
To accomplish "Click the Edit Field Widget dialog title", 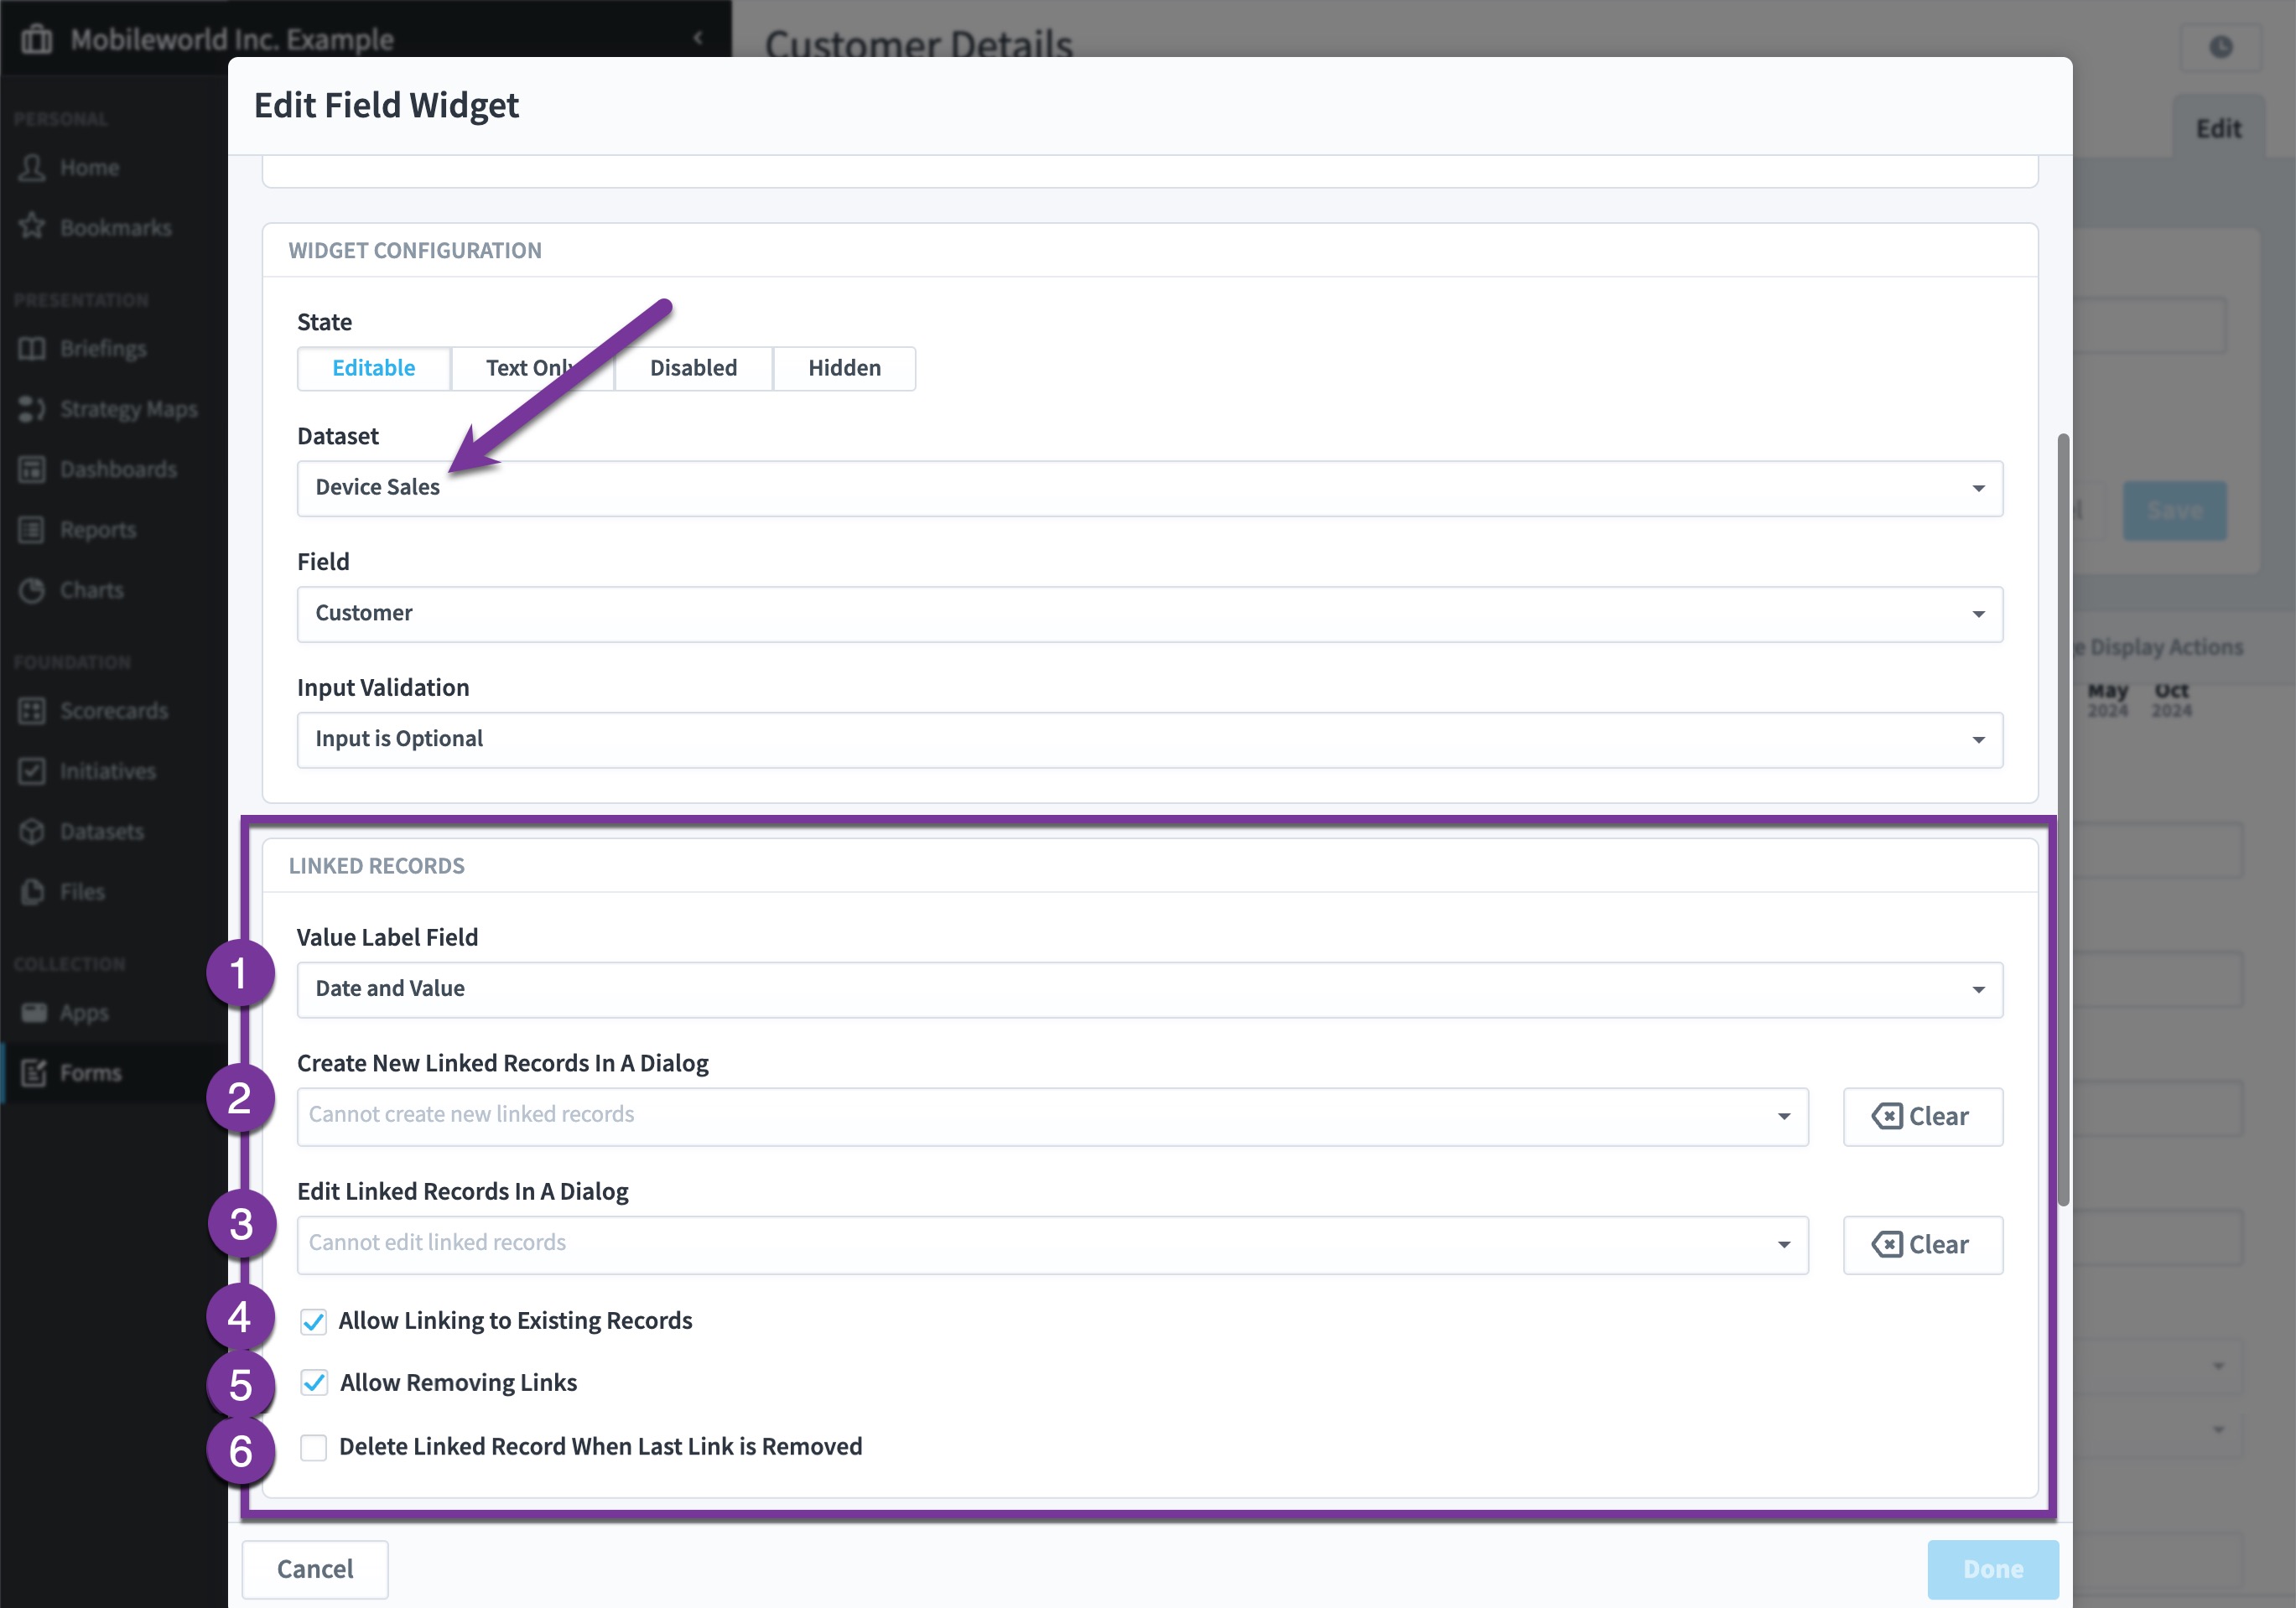I will (386, 105).
